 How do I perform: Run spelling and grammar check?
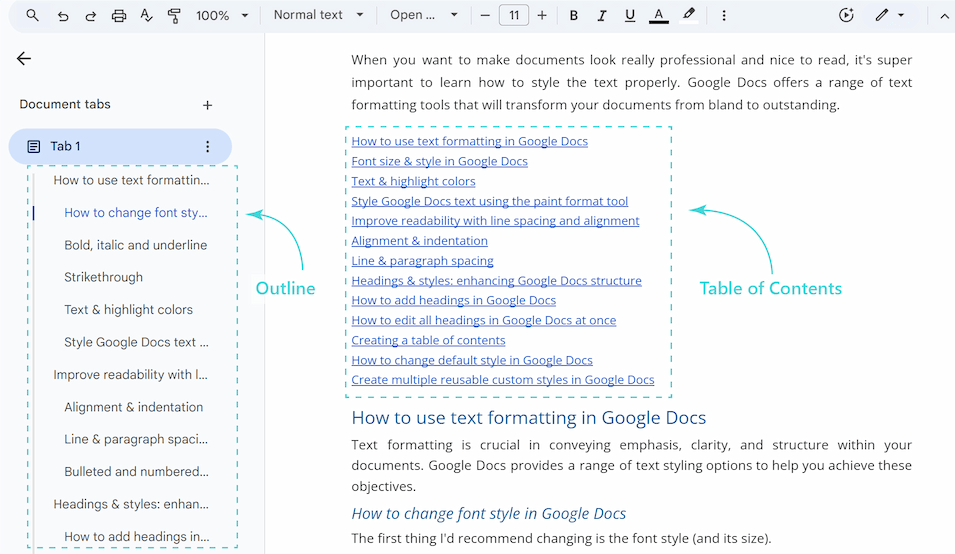click(146, 15)
